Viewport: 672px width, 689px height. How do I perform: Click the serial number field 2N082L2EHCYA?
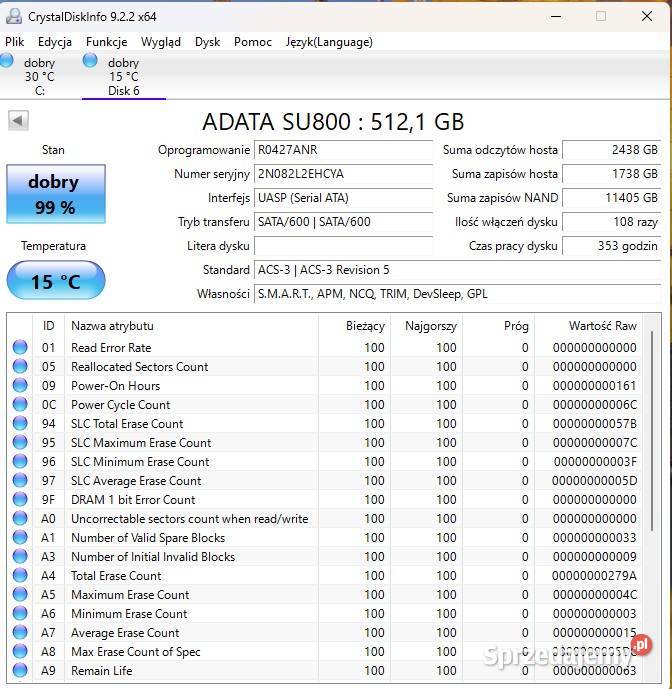click(344, 174)
